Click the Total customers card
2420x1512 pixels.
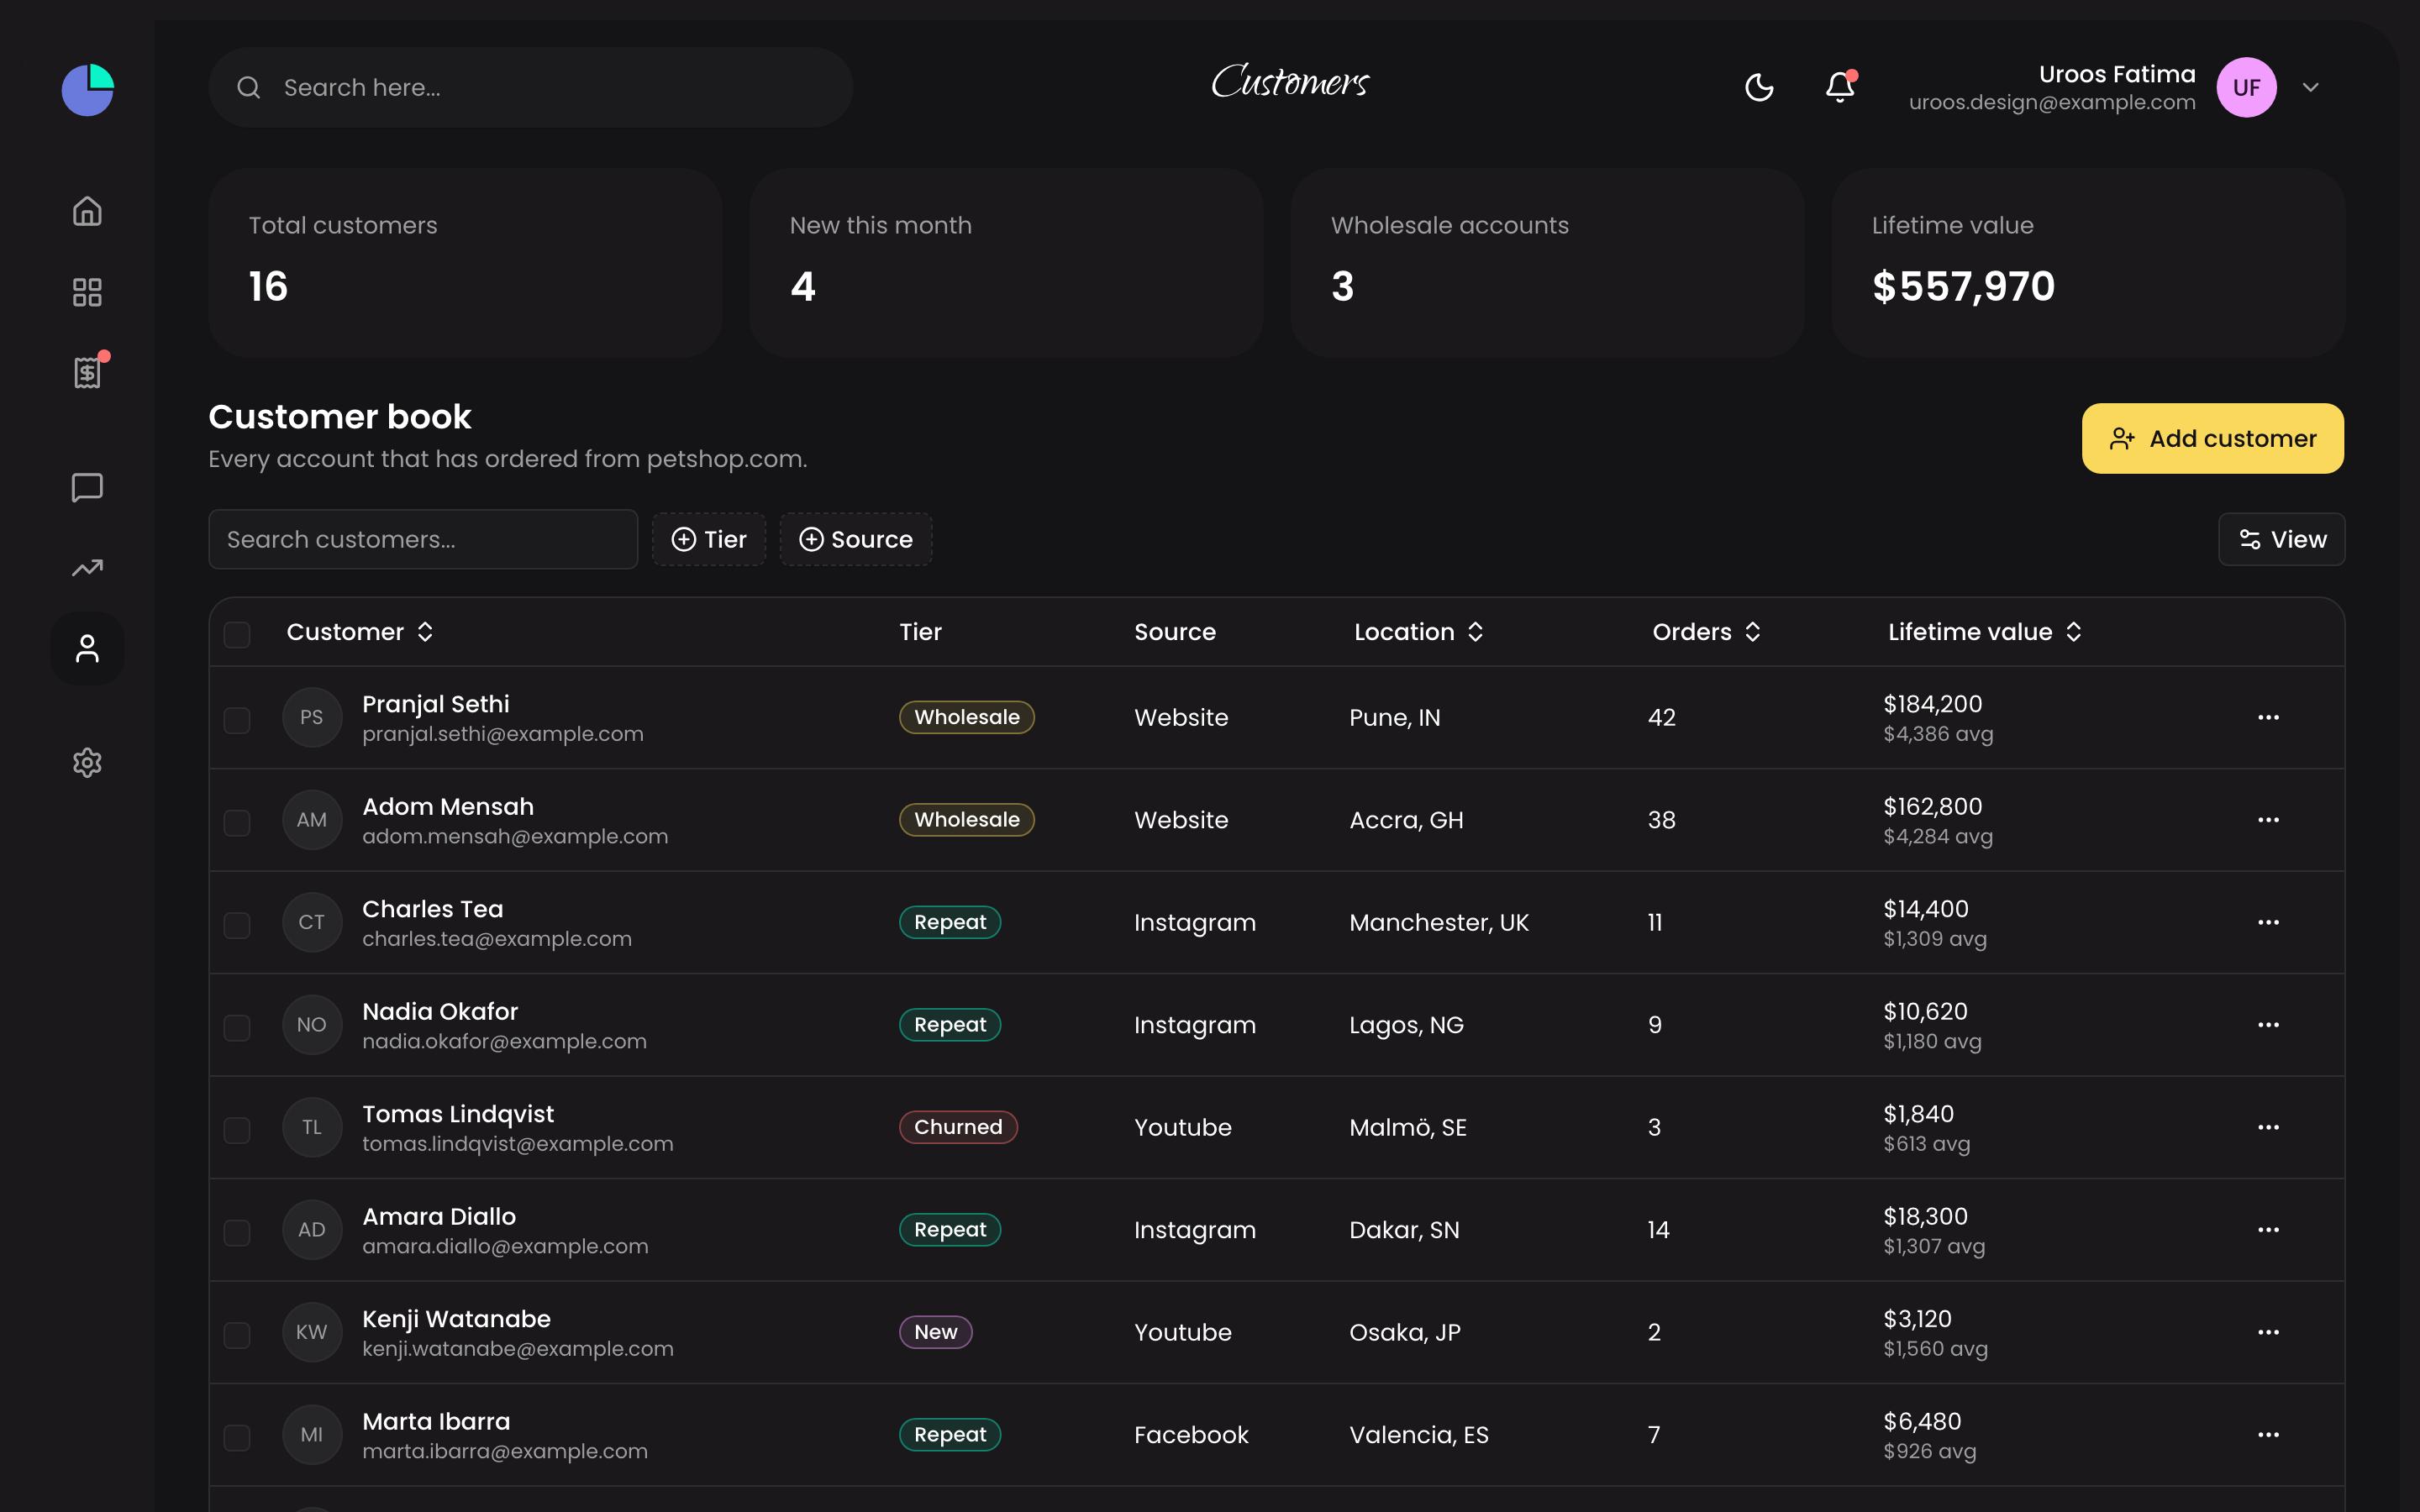(466, 262)
